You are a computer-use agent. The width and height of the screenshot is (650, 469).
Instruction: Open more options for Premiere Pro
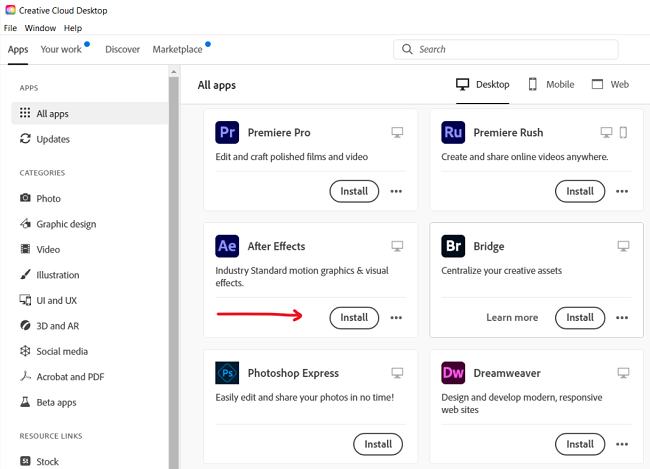pyautogui.click(x=396, y=191)
